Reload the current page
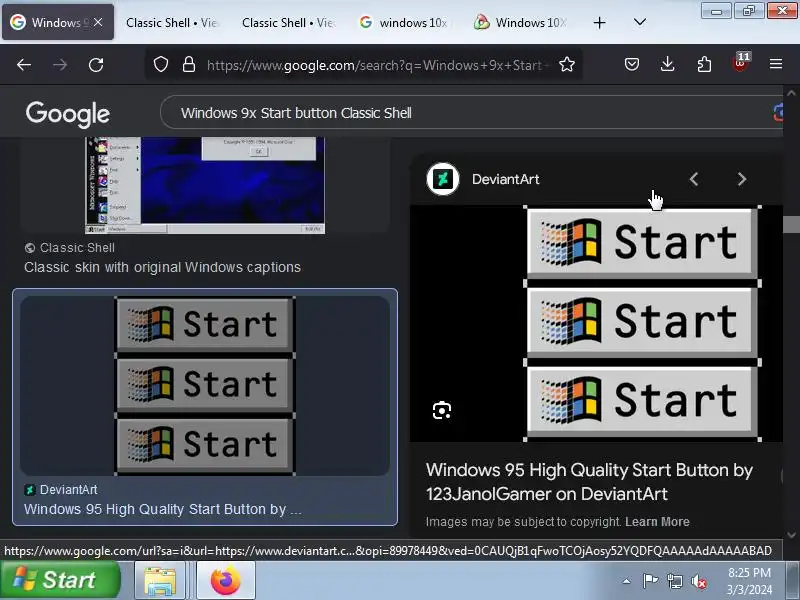This screenshot has width=800, height=600. tap(96, 65)
